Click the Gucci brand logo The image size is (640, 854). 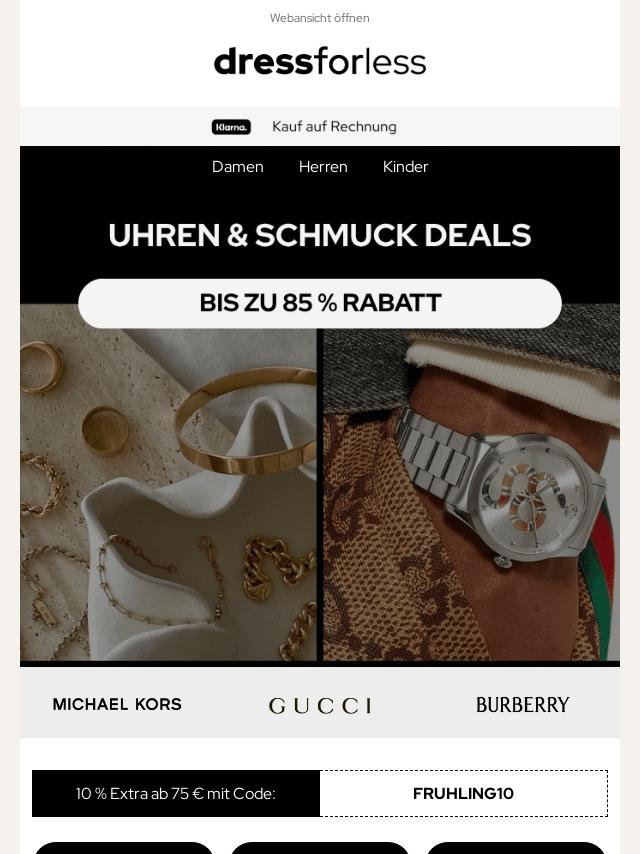coord(320,706)
